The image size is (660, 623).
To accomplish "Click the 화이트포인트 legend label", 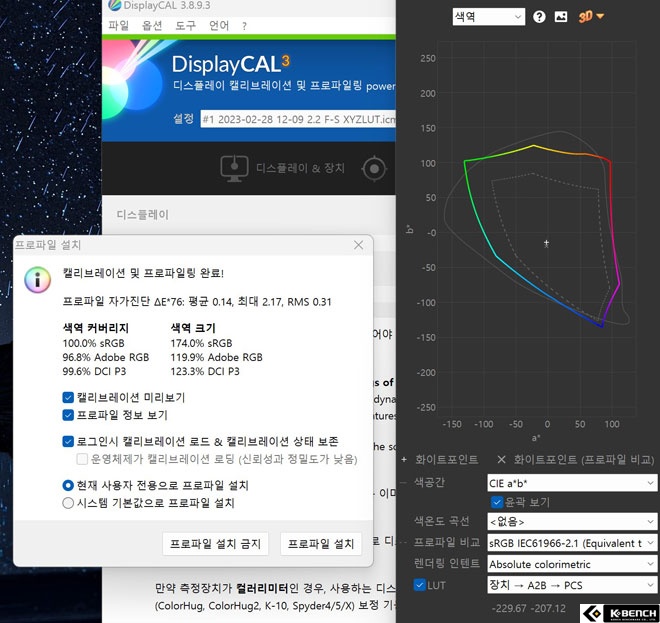I will point(446,459).
